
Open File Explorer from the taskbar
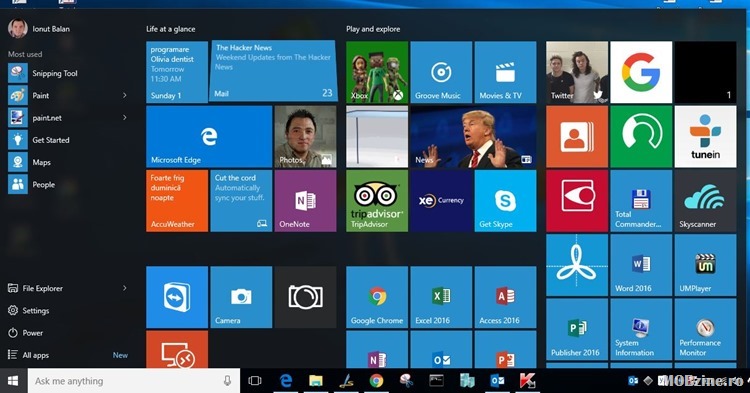(316, 381)
